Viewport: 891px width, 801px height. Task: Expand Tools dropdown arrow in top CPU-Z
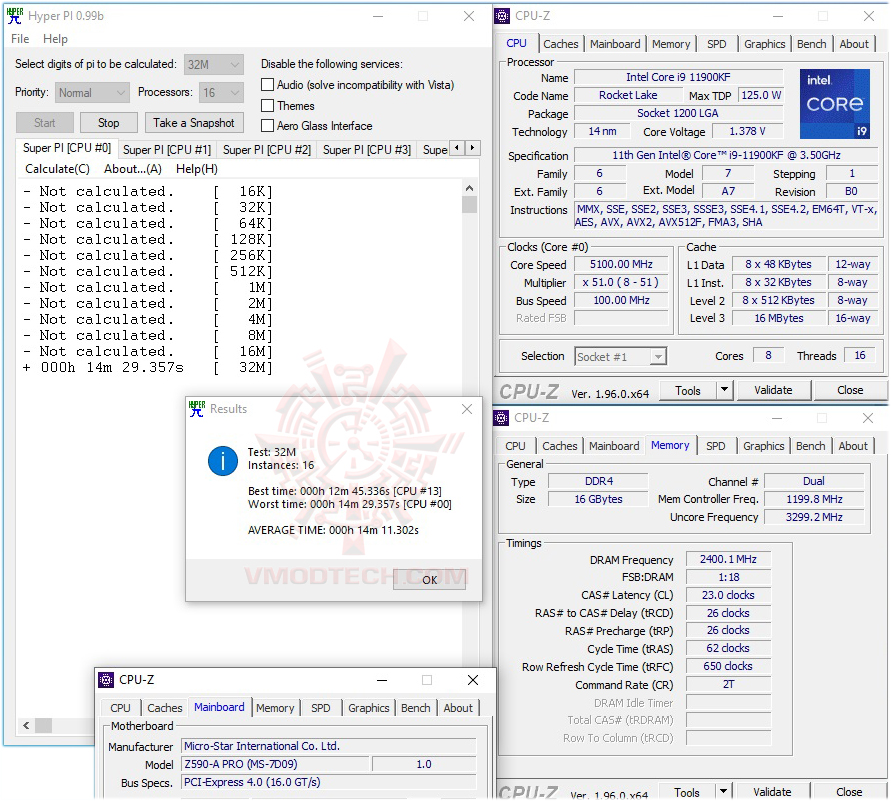coord(724,390)
